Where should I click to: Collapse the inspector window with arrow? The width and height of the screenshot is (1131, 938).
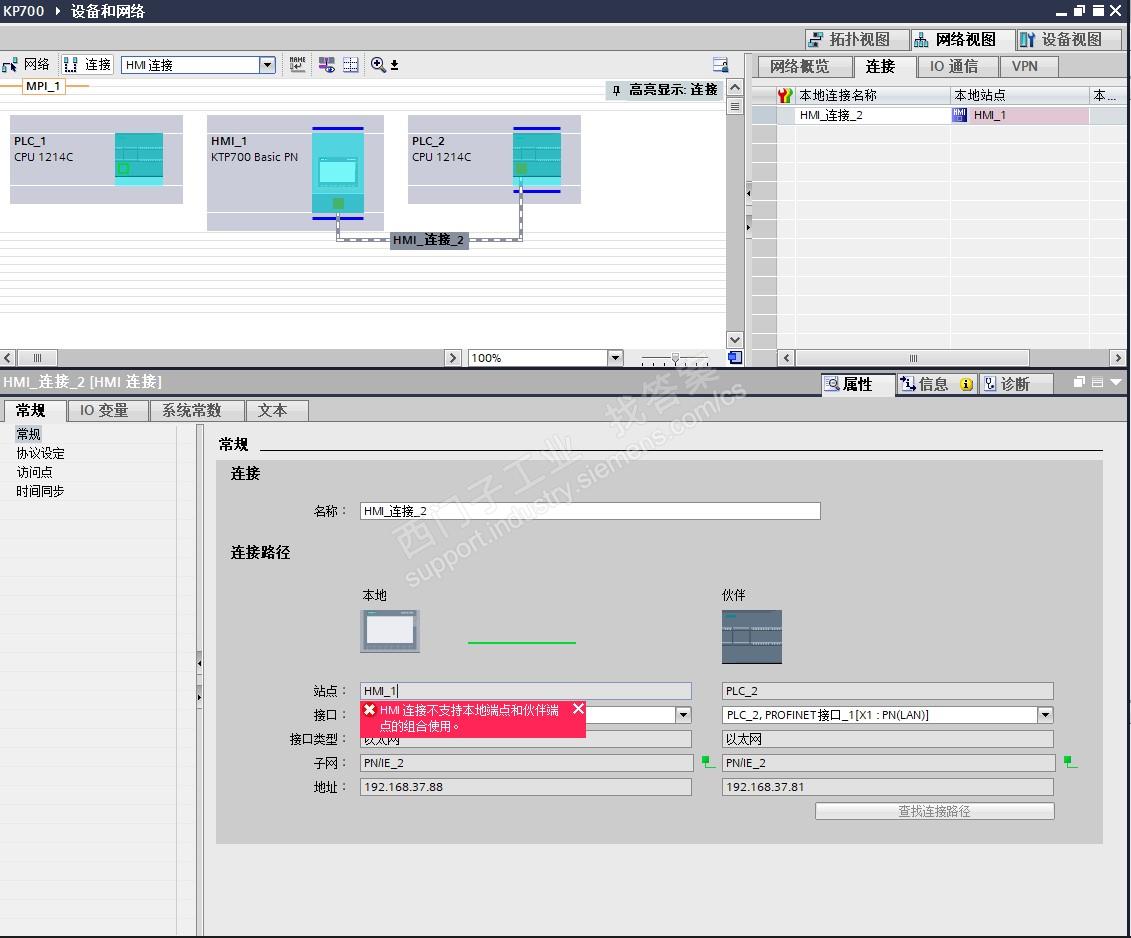click(x=1116, y=382)
